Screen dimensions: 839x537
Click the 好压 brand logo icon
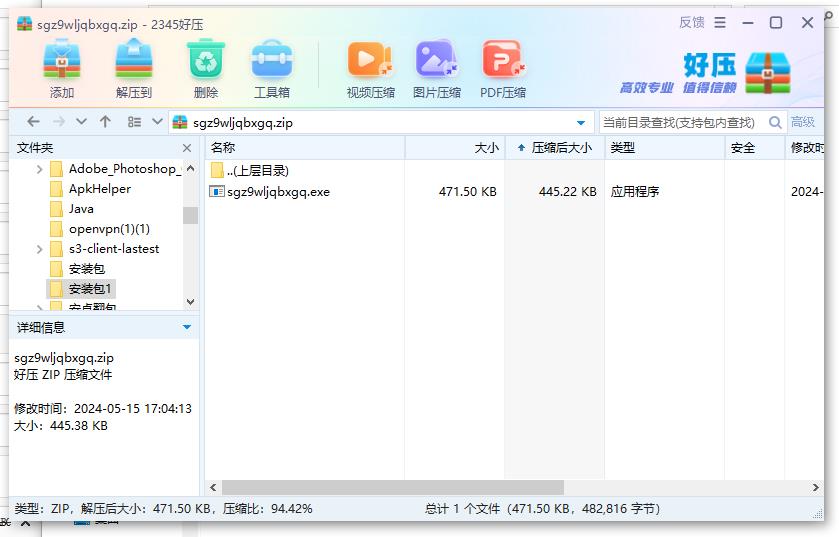click(x=768, y=73)
